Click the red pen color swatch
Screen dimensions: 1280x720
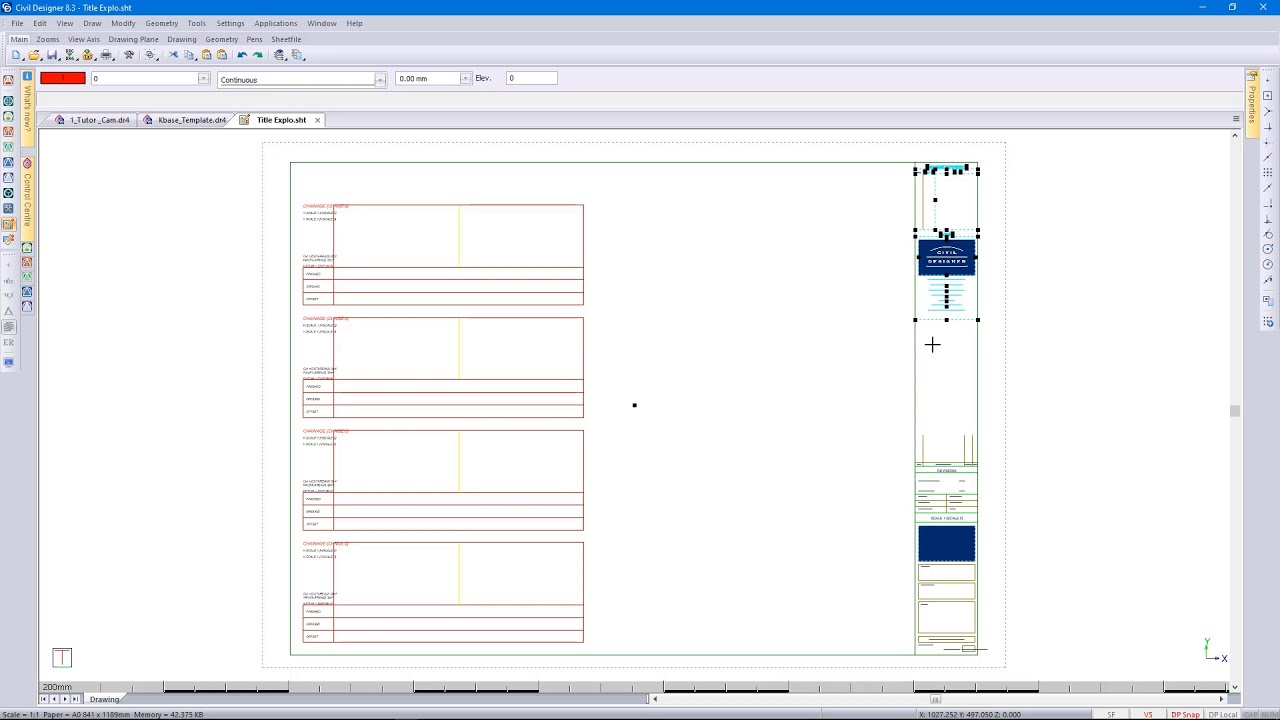click(62, 78)
